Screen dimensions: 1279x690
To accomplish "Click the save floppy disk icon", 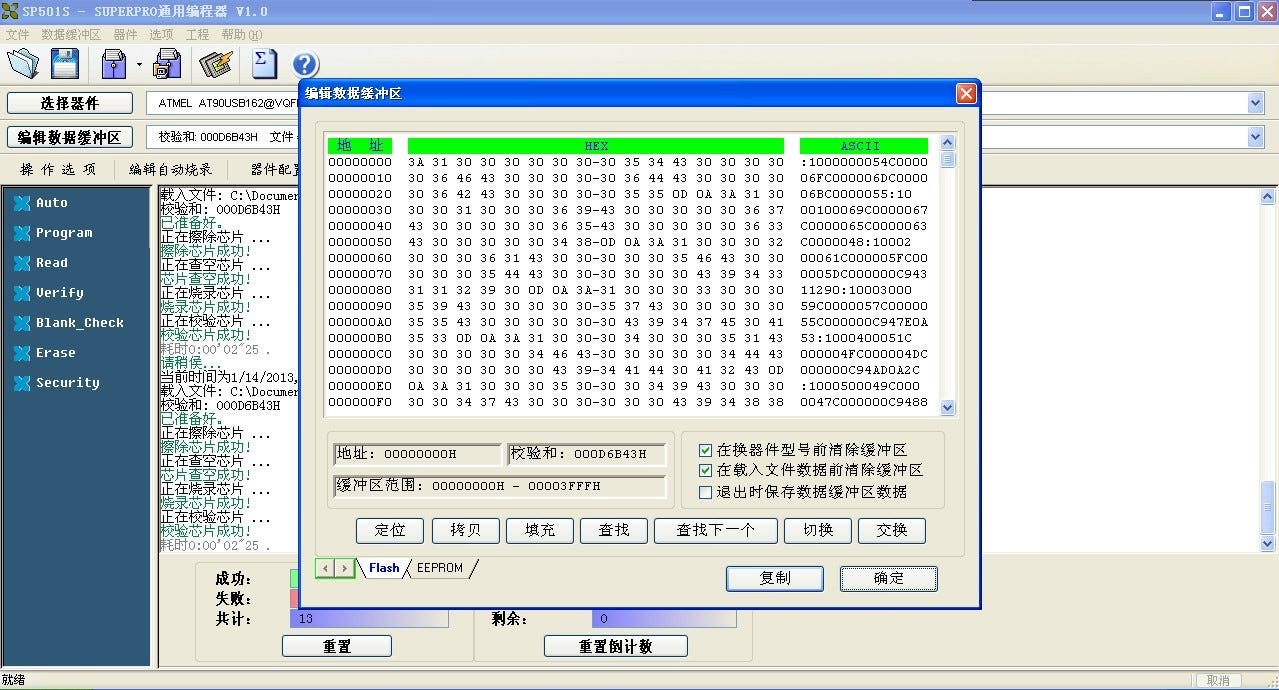I will click(x=65, y=64).
